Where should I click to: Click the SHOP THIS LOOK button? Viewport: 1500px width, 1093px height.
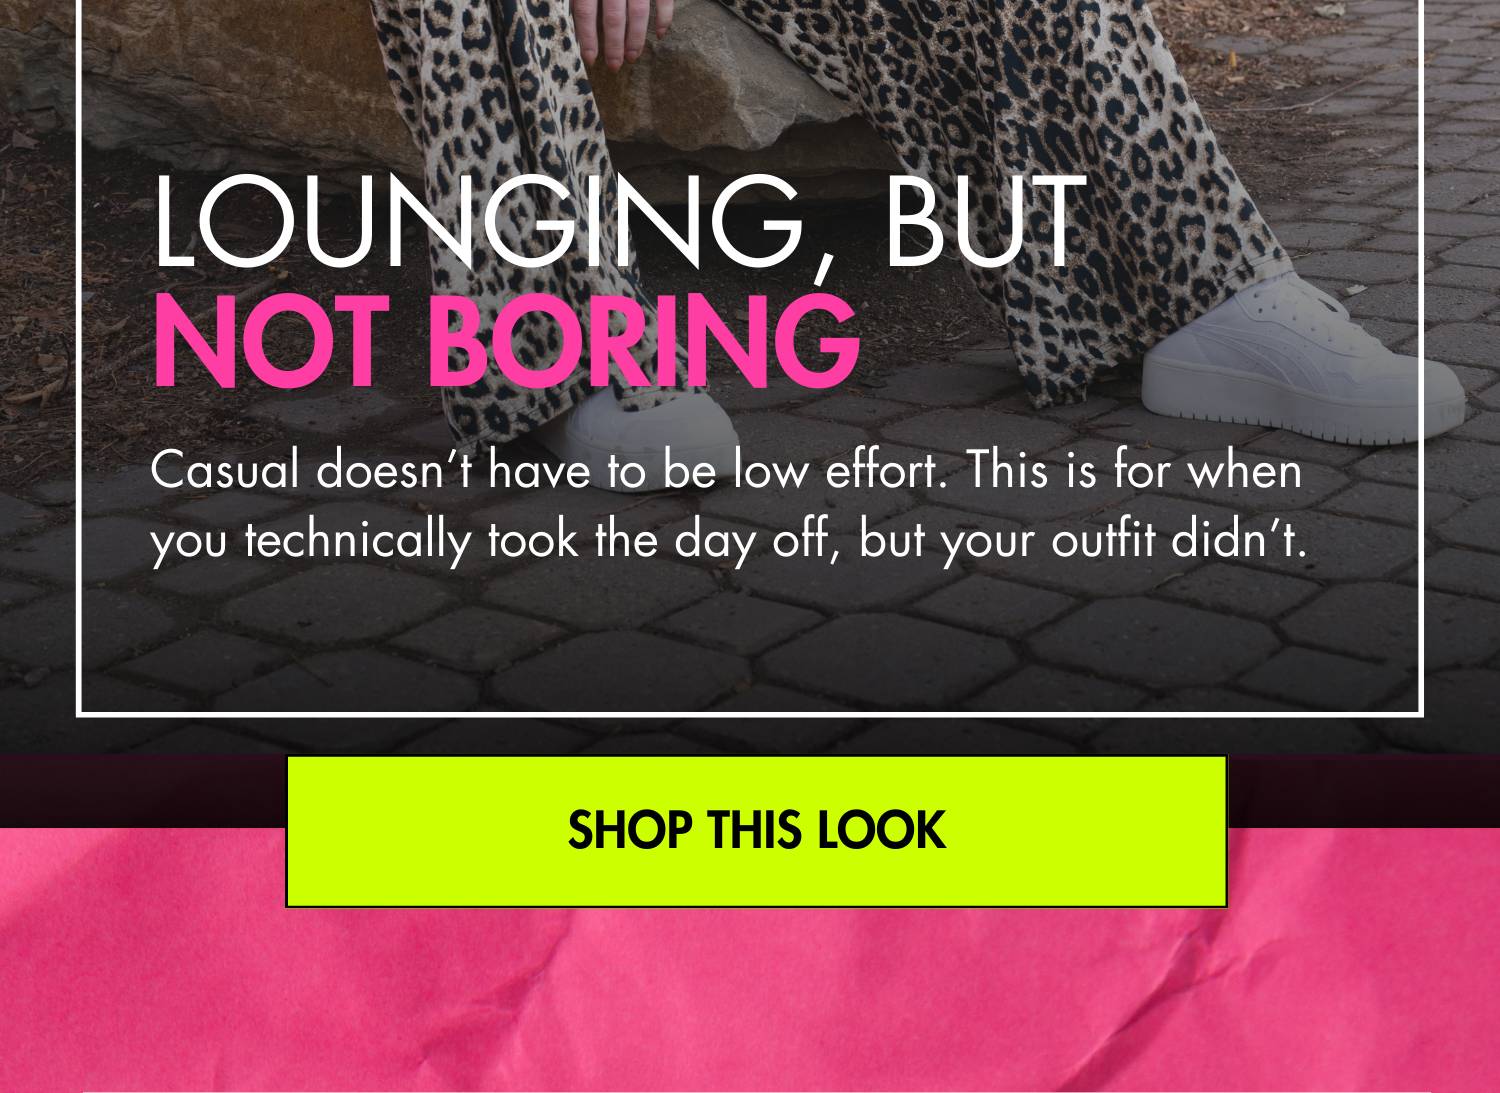[x=756, y=831]
